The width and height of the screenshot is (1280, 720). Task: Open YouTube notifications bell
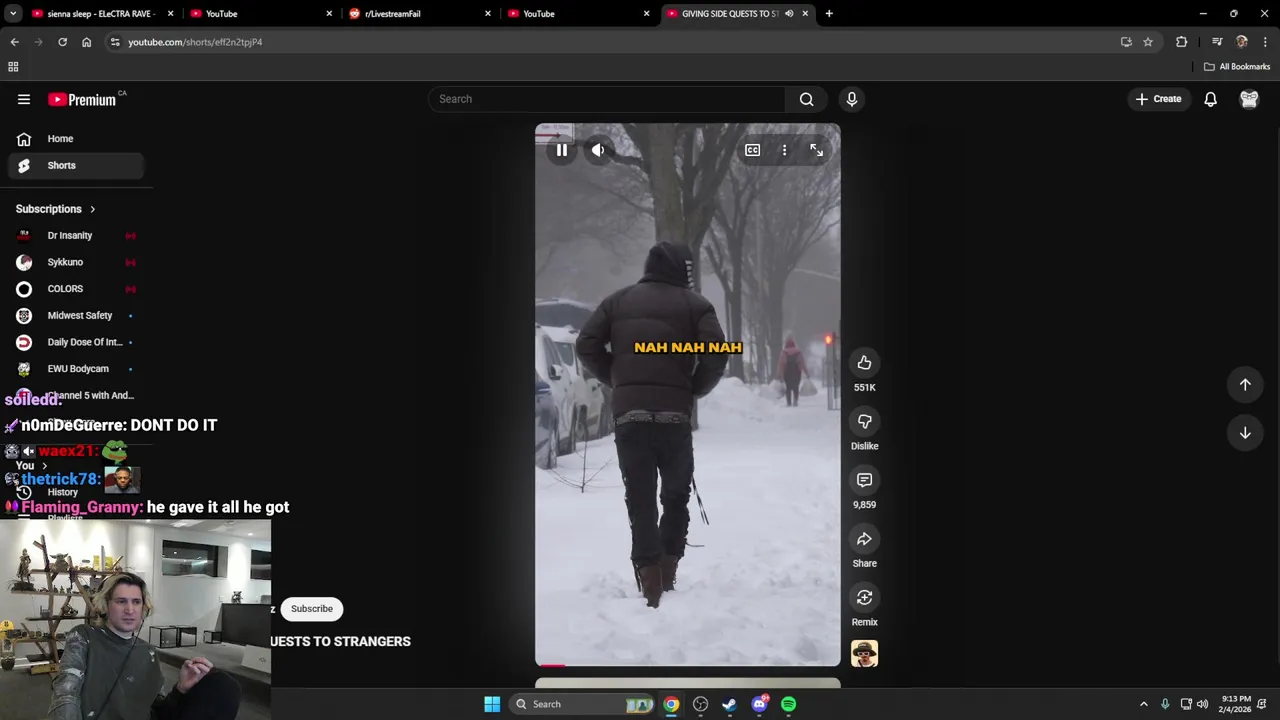(x=1210, y=99)
